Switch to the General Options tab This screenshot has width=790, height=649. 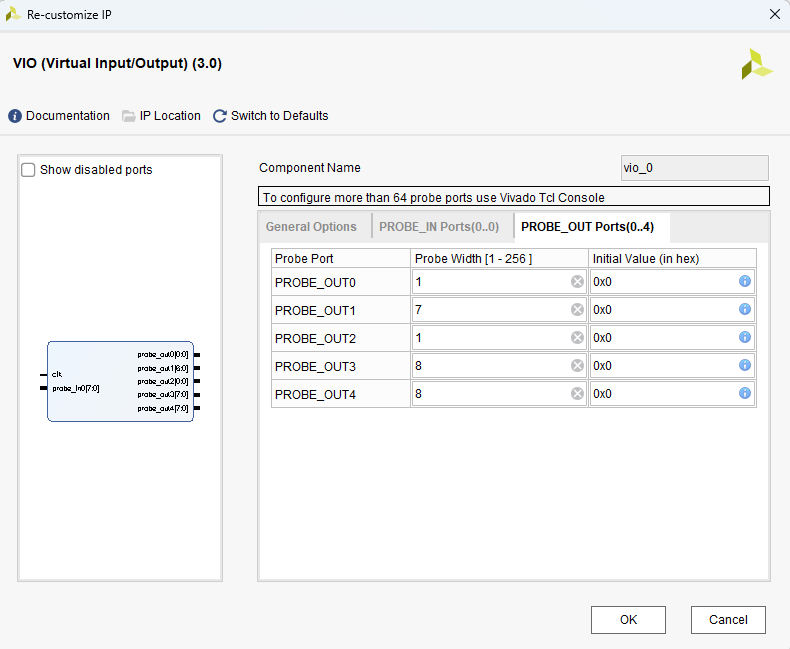pyautogui.click(x=311, y=227)
